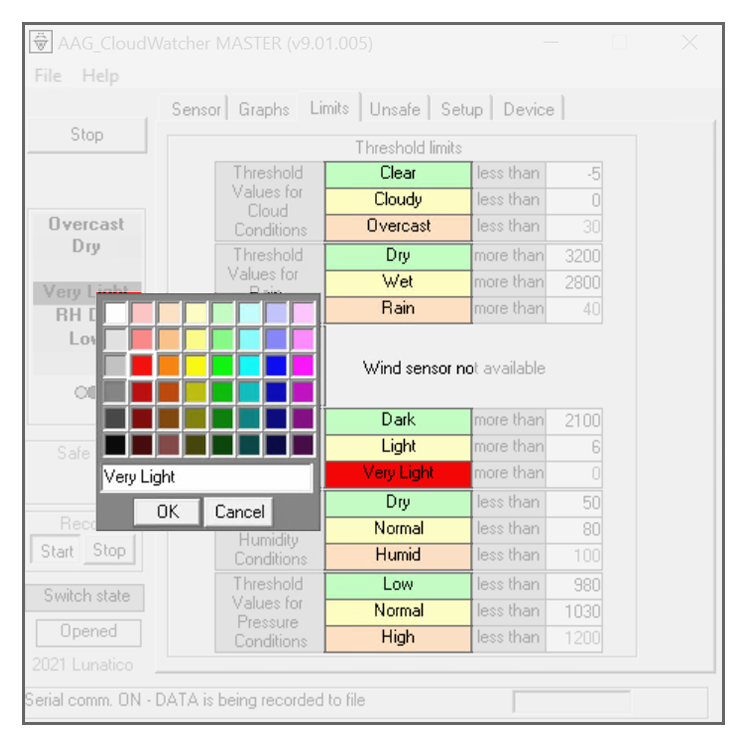Edit the Overcast threshold value 30
The width and height of the screenshot is (750, 750).
pyautogui.click(x=574, y=227)
